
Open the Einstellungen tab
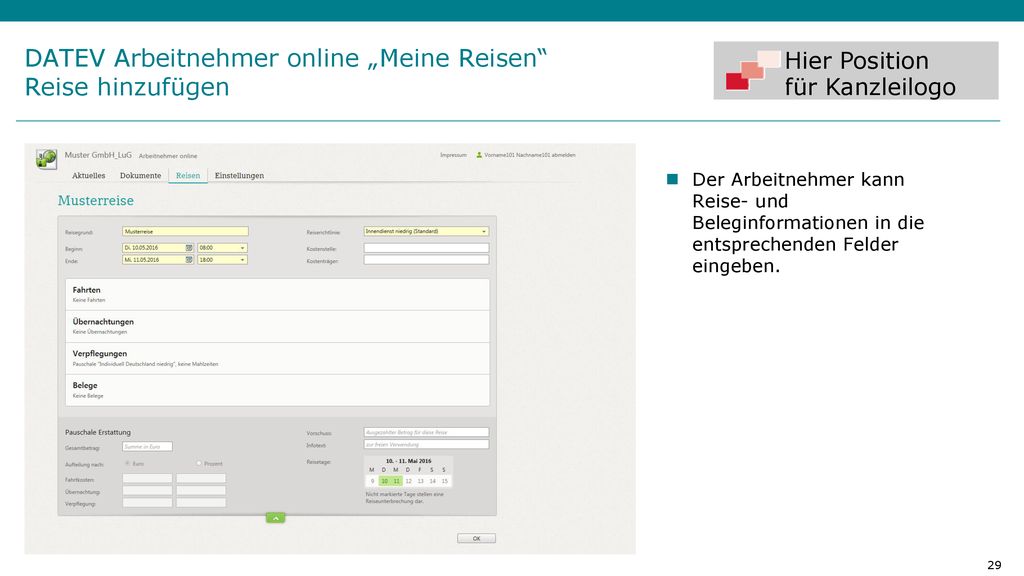(x=240, y=176)
